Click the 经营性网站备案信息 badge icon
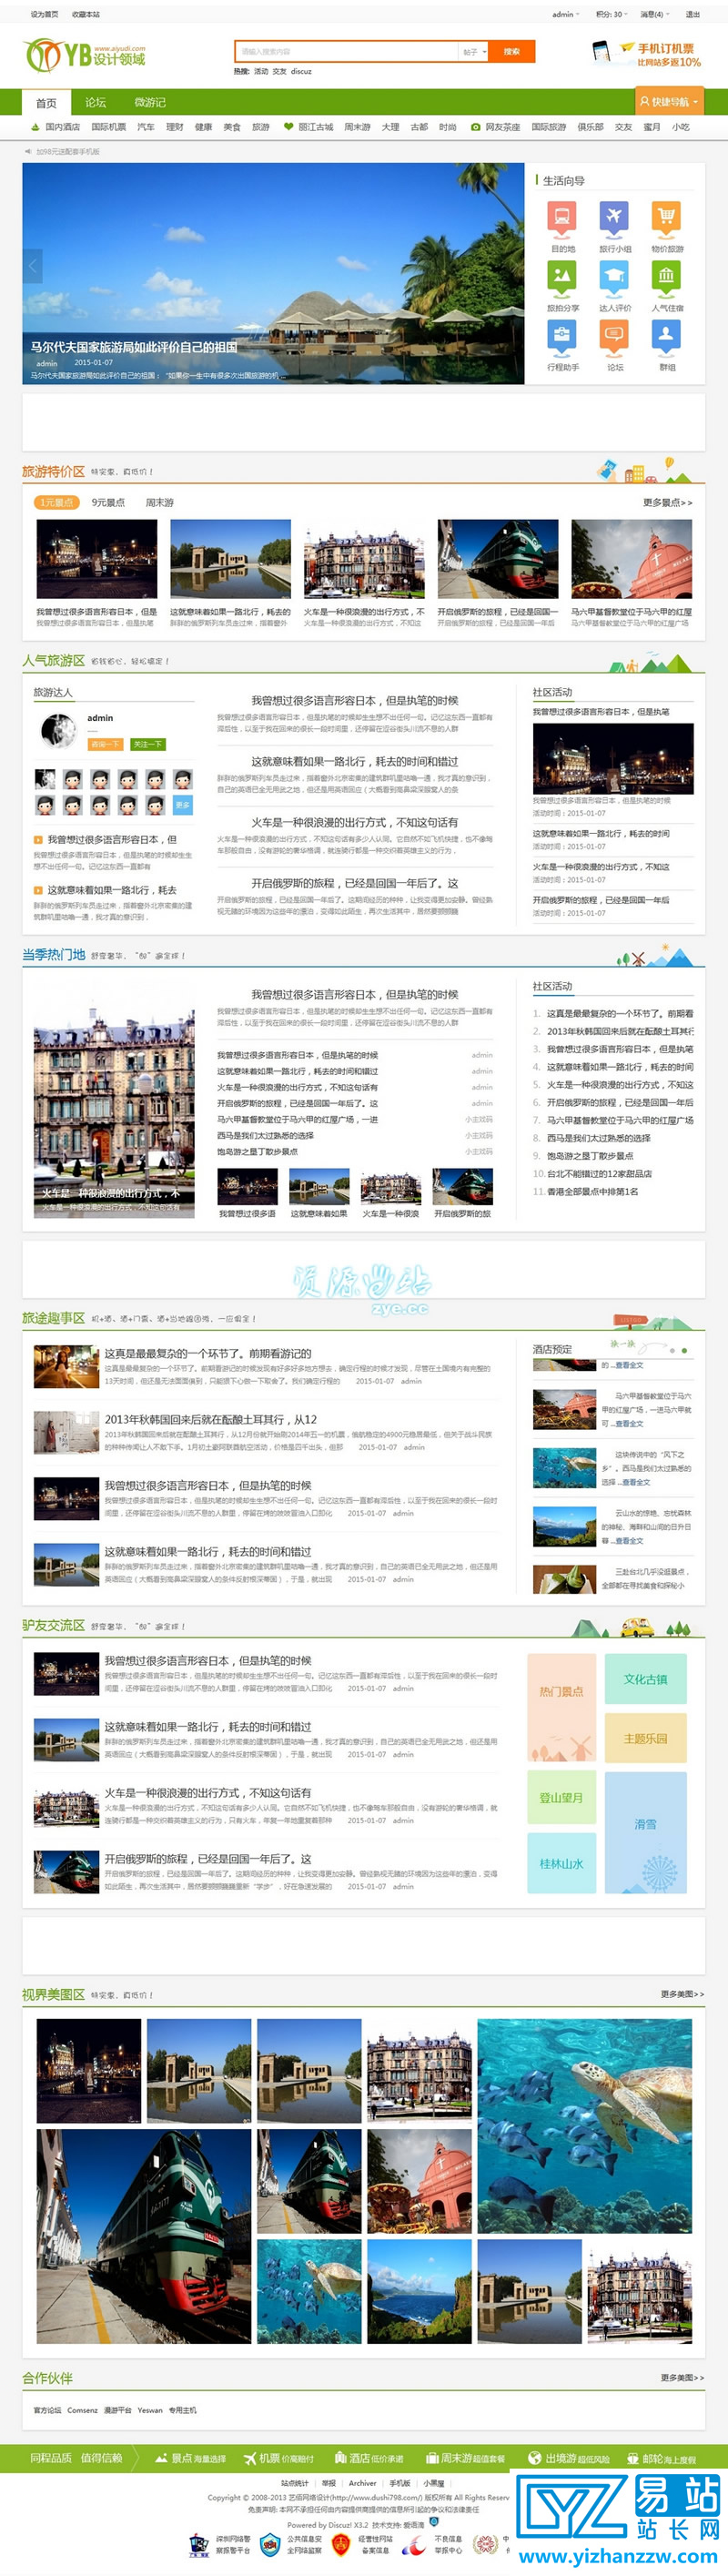The width and height of the screenshot is (728, 2576). (x=341, y=2544)
